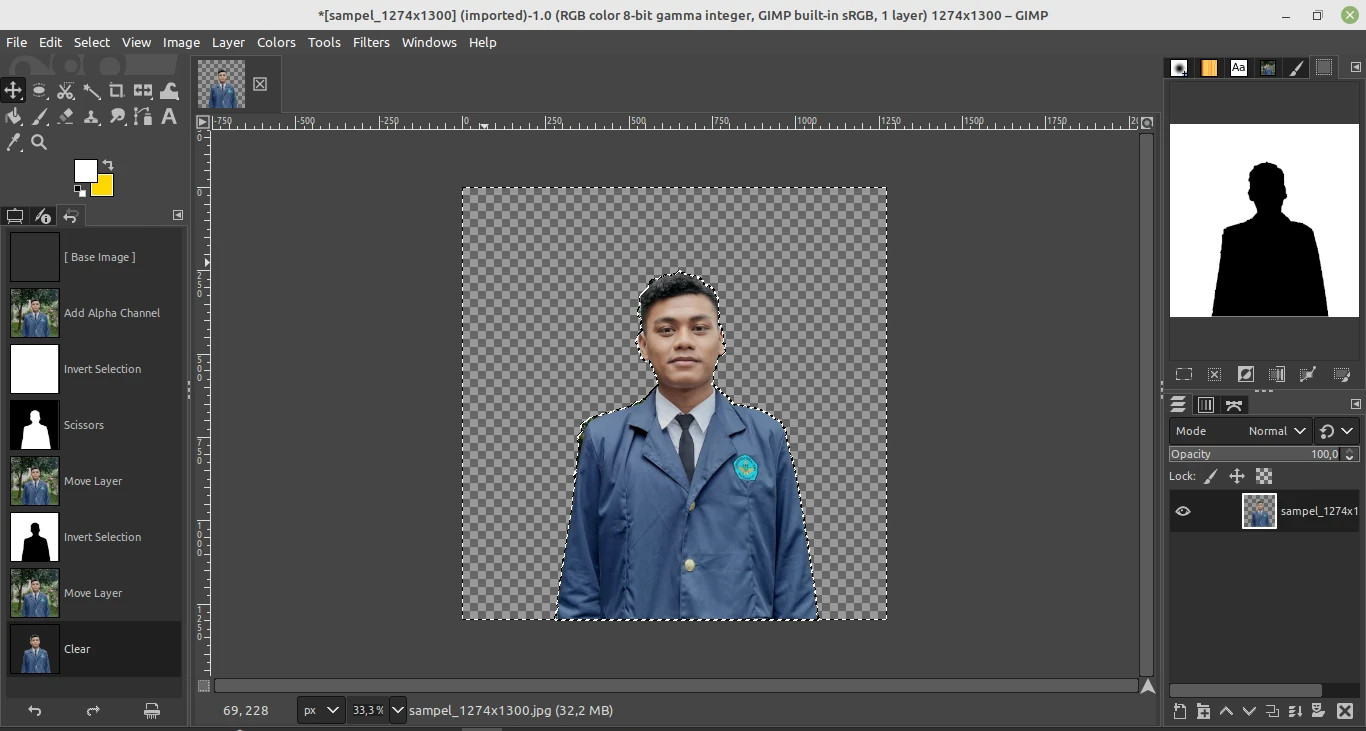Toggle visibility eye of sampel layer
The height and width of the screenshot is (731, 1366).
pos(1183,511)
